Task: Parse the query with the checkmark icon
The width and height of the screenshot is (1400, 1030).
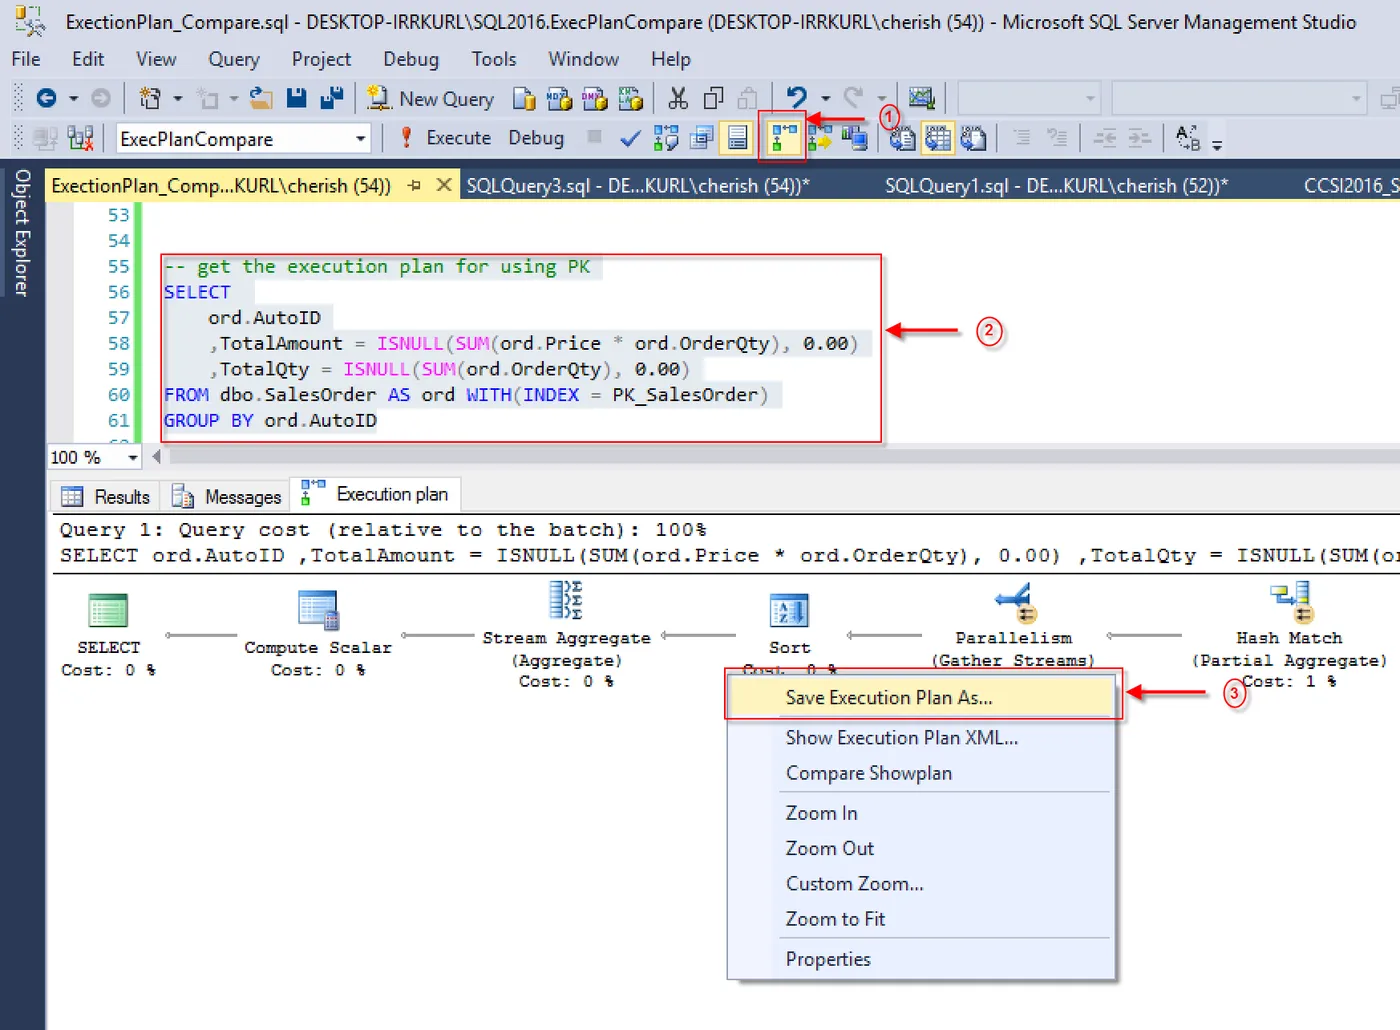Action: click(630, 139)
